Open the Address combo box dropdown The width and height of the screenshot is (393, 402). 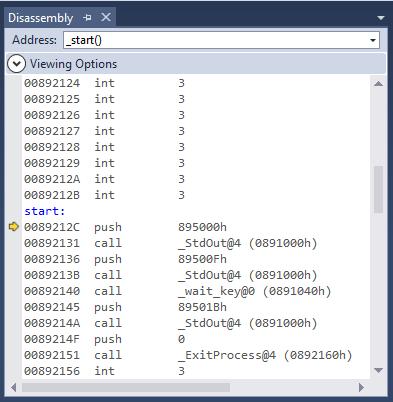tap(373, 40)
